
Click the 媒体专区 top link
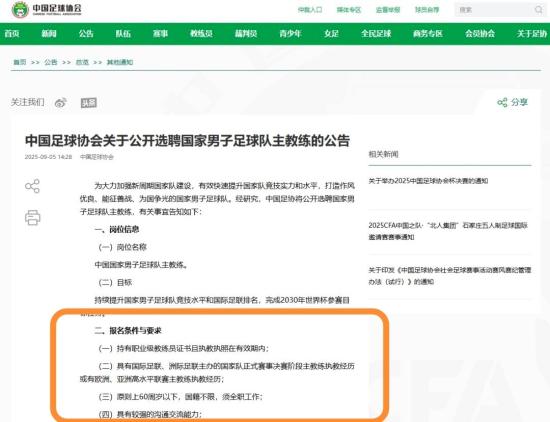[349, 10]
